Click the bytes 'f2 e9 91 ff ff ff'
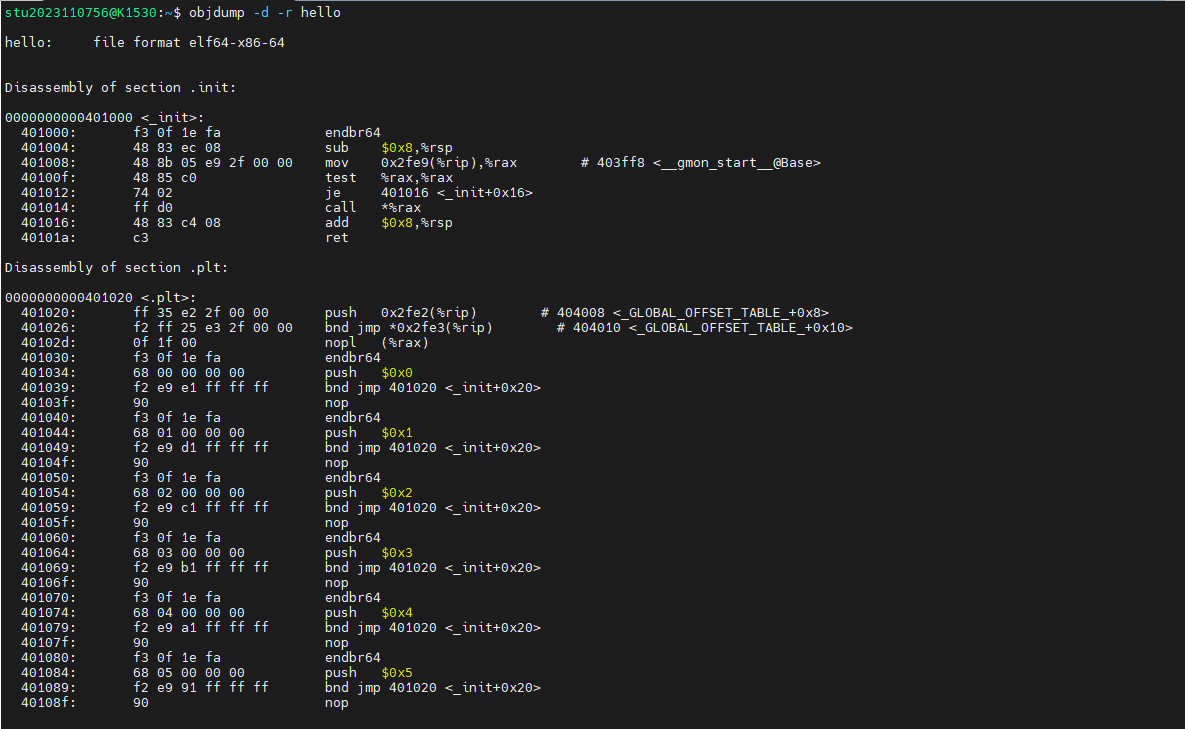Image resolution: width=1185 pixels, height=729 pixels. 201,688
